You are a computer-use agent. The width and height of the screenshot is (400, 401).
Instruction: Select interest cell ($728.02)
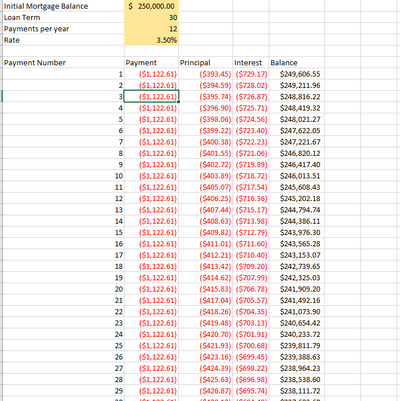tap(251, 85)
